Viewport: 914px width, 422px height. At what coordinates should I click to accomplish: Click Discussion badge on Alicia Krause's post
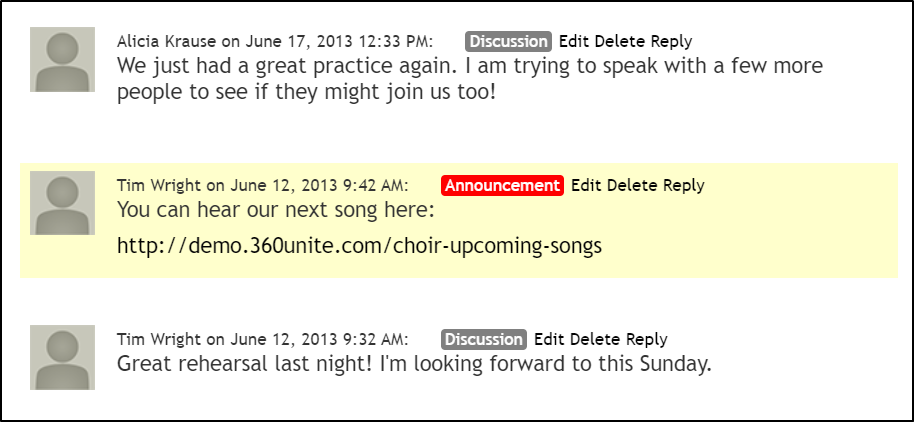coord(508,41)
